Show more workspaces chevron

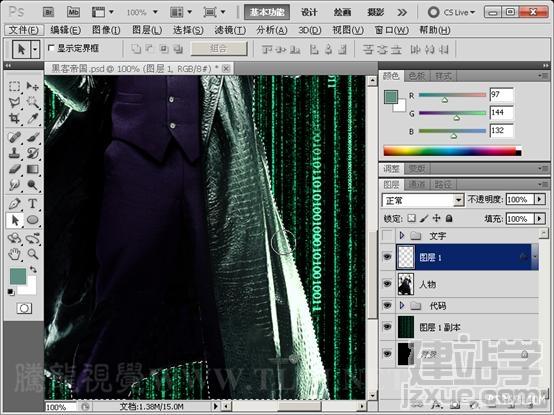pyautogui.click(x=402, y=13)
